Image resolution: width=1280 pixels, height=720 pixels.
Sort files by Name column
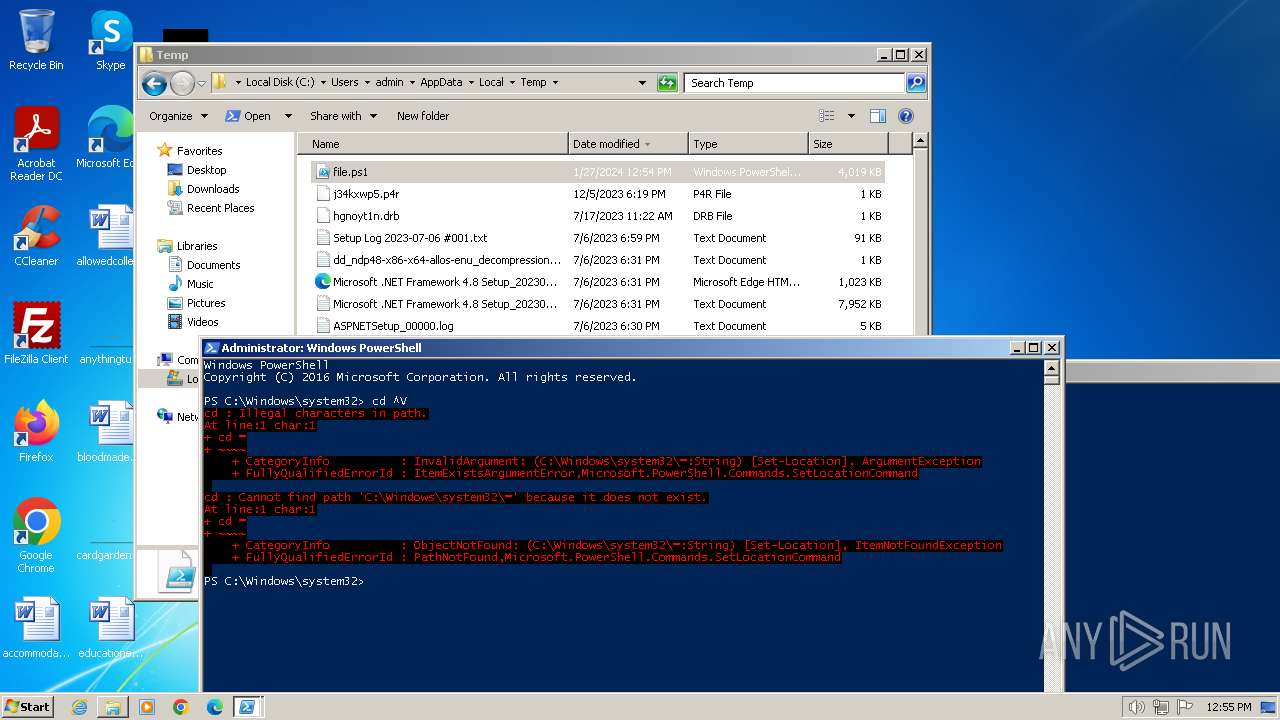433,144
